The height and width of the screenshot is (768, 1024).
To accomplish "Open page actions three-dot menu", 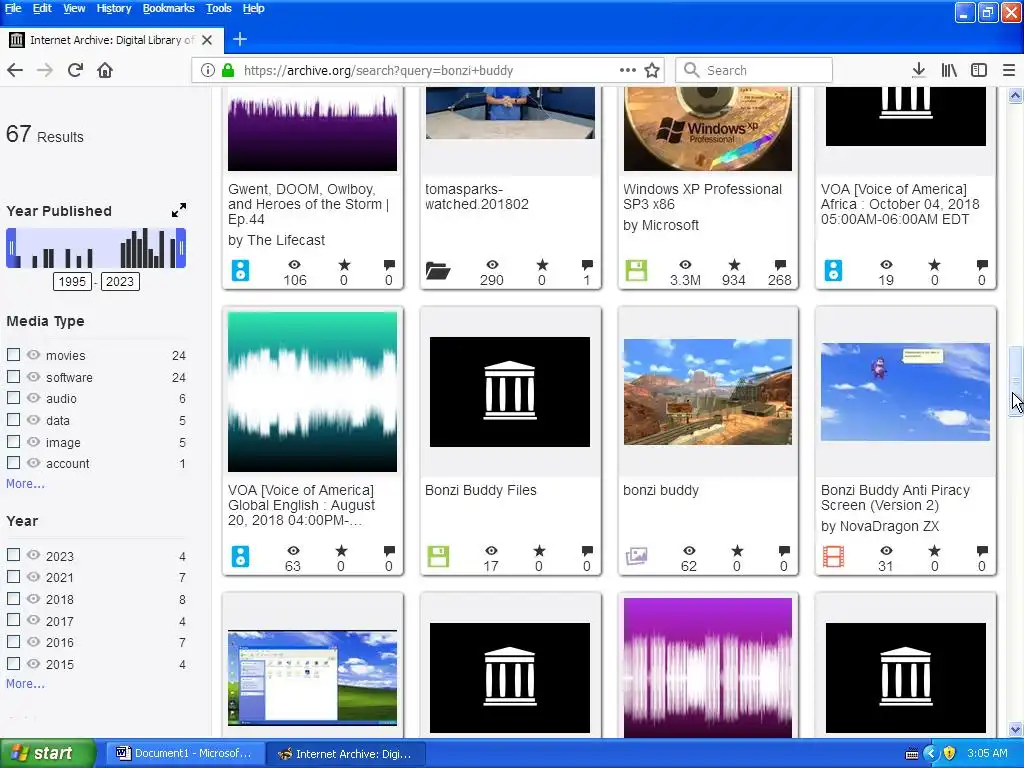I will [628, 70].
